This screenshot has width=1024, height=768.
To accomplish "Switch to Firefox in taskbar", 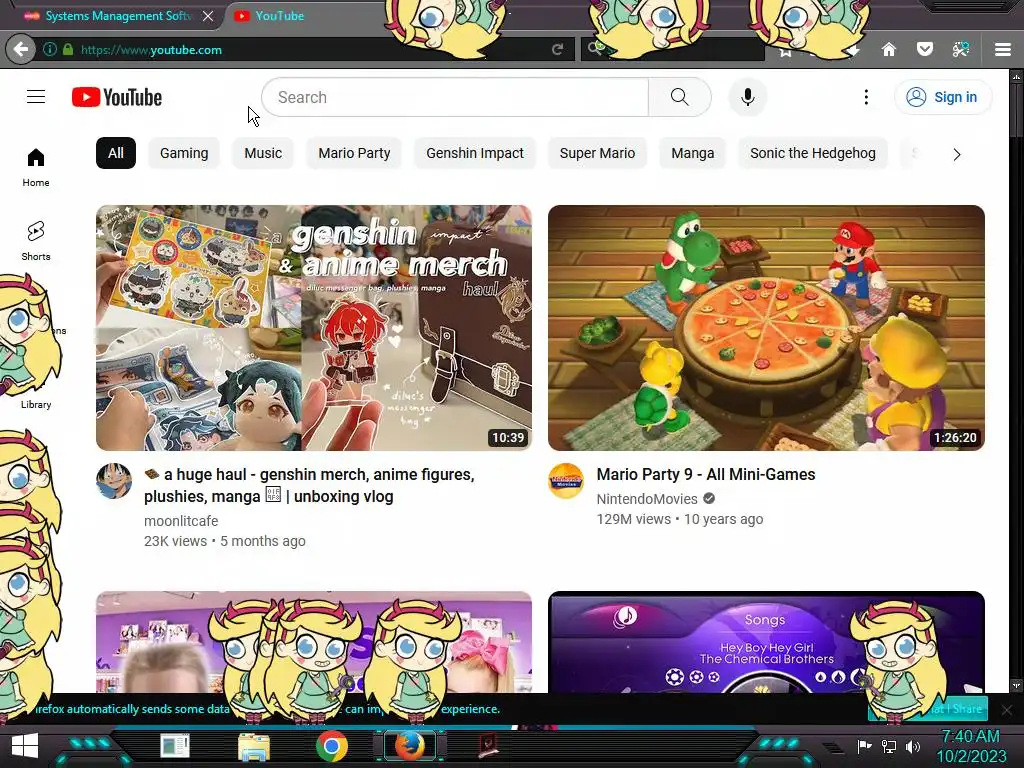I will tap(409, 746).
